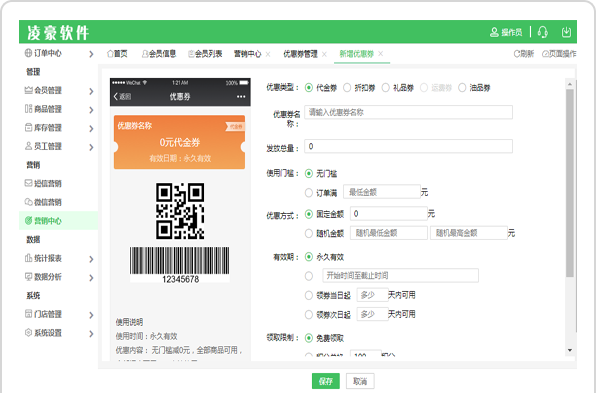Expand 商品管理 submenu arrow
Image resolution: width=596 pixels, height=393 pixels.
tap(91, 110)
